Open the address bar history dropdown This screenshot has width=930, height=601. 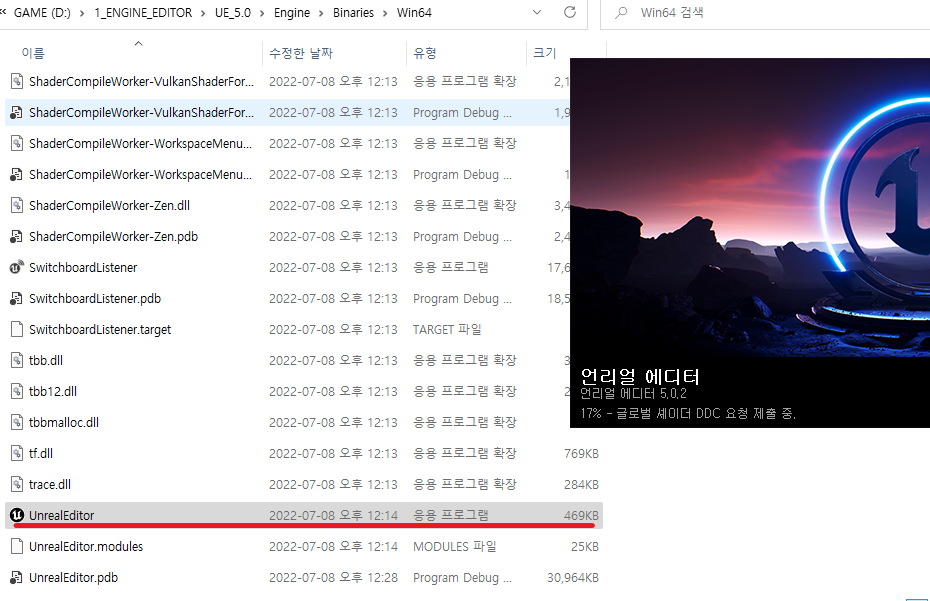pos(537,12)
